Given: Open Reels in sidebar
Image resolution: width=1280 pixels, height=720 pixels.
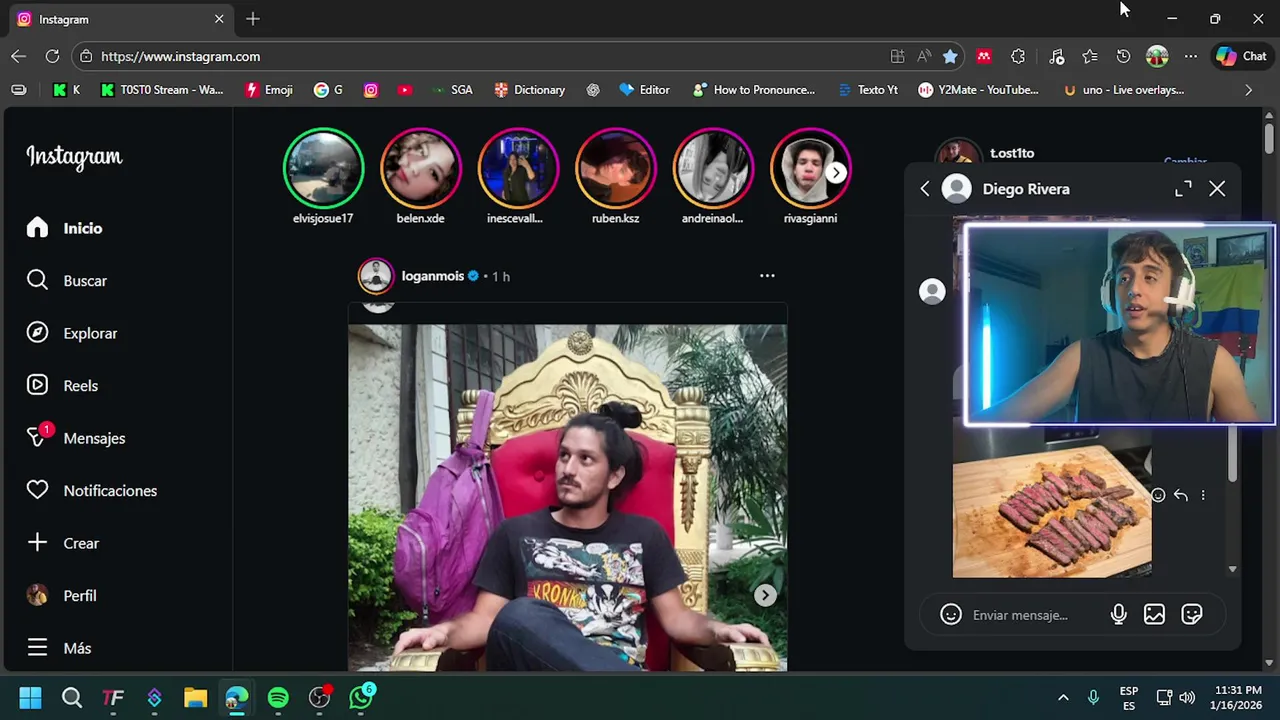Looking at the screenshot, I should [63, 385].
